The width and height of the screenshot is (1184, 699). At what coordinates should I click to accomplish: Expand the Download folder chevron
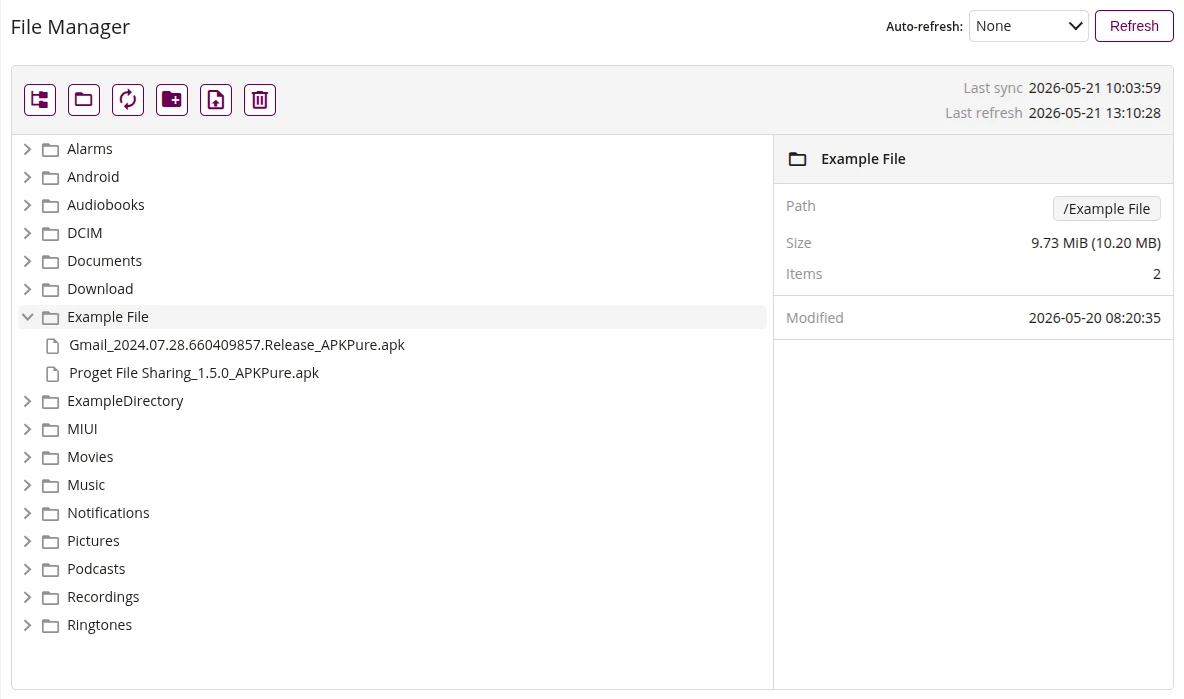click(x=27, y=289)
